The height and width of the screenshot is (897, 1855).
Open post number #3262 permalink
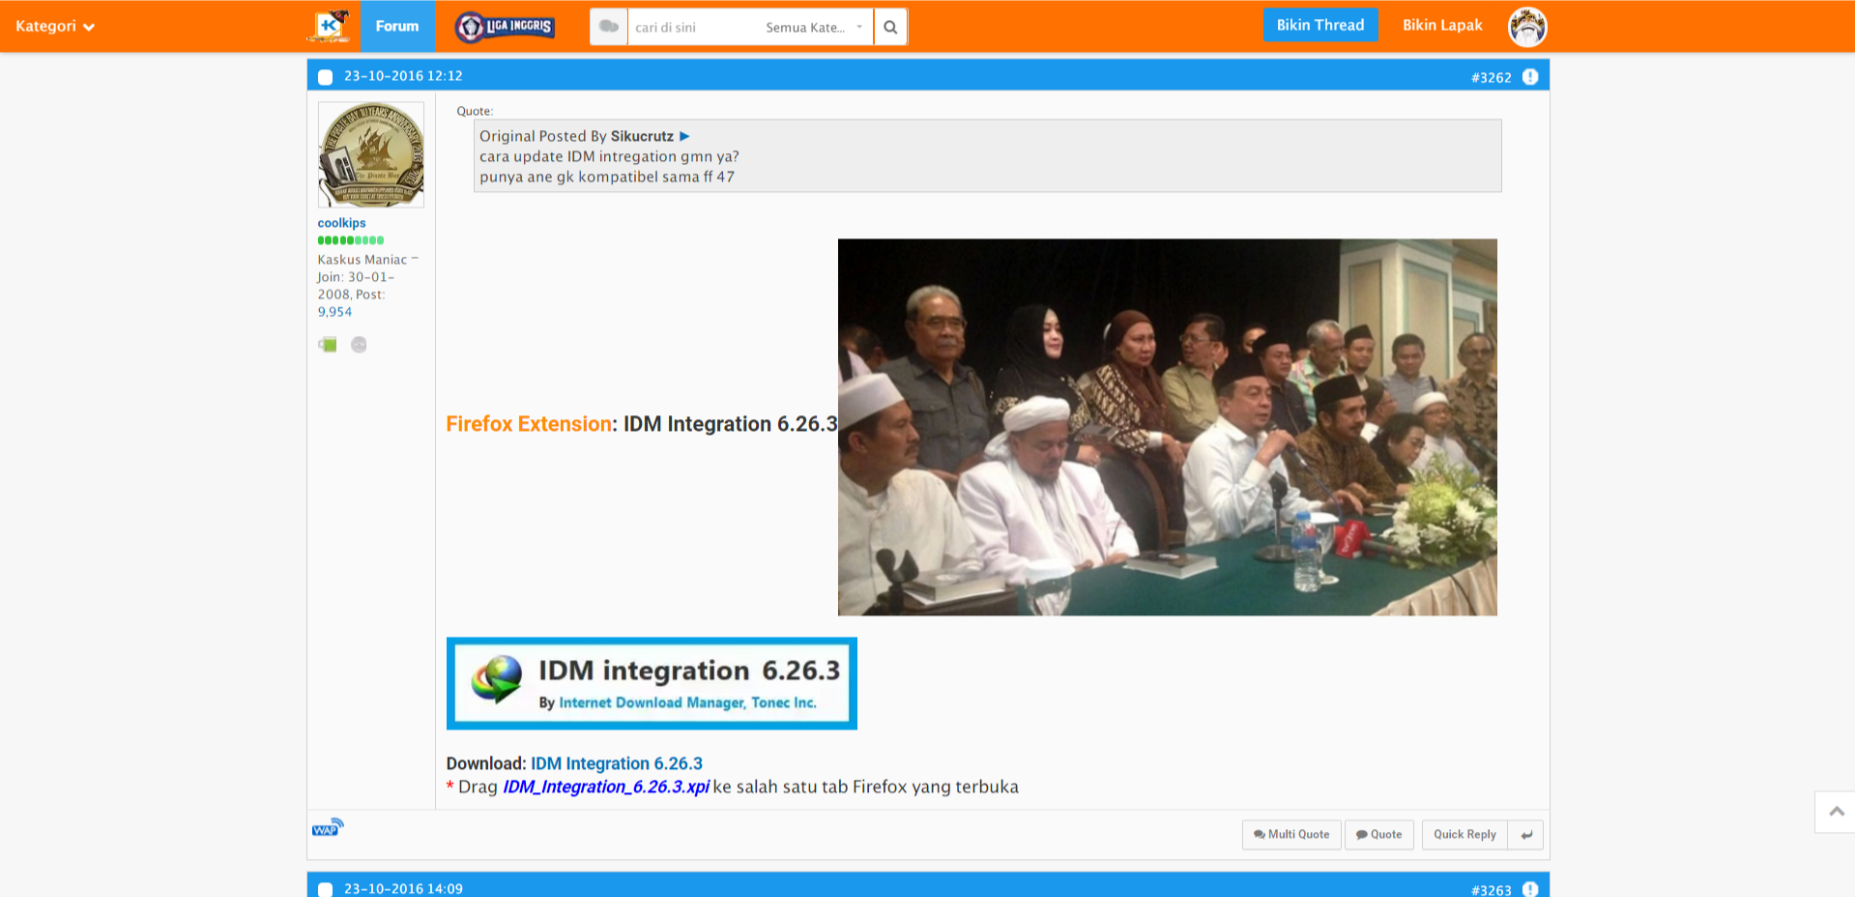click(x=1491, y=77)
